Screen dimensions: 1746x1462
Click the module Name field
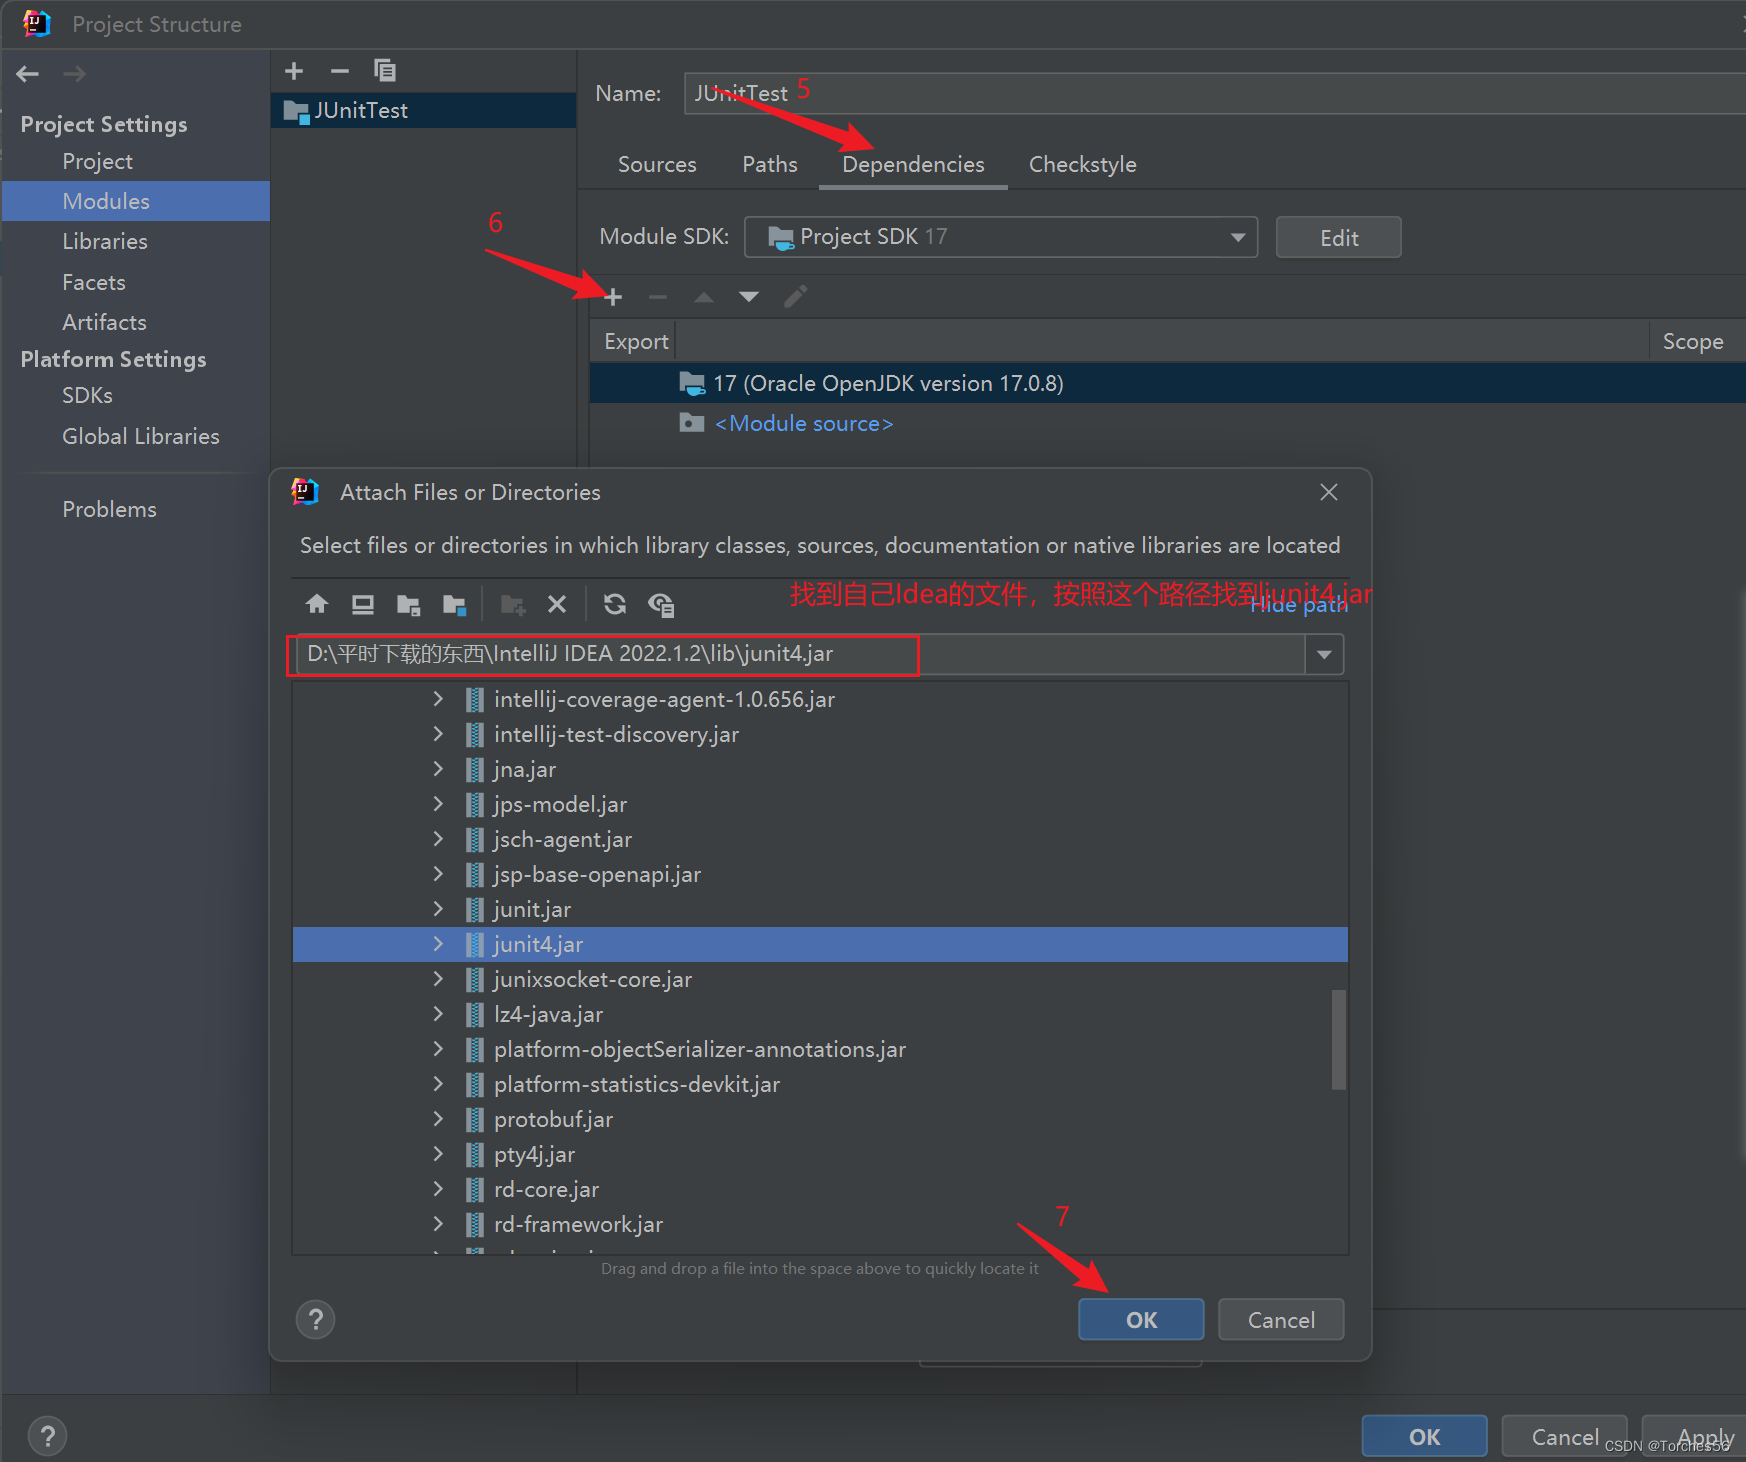(x=1214, y=93)
